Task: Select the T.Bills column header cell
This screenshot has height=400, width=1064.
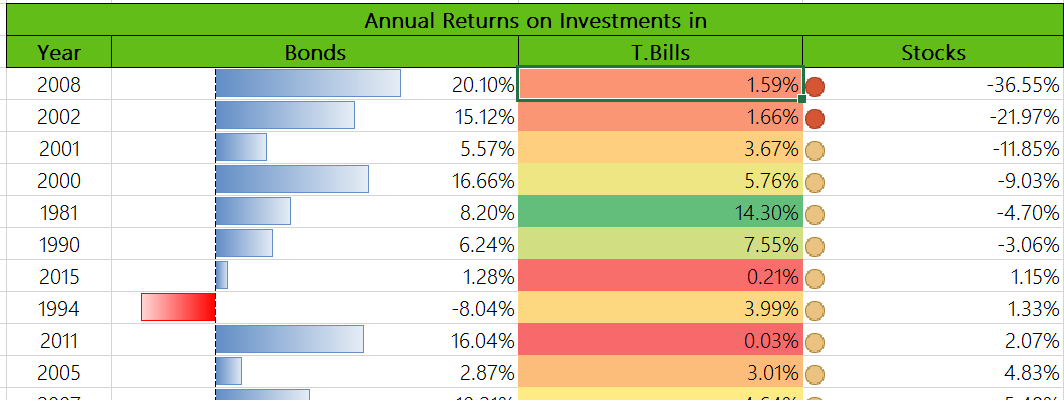Action: click(x=660, y=53)
